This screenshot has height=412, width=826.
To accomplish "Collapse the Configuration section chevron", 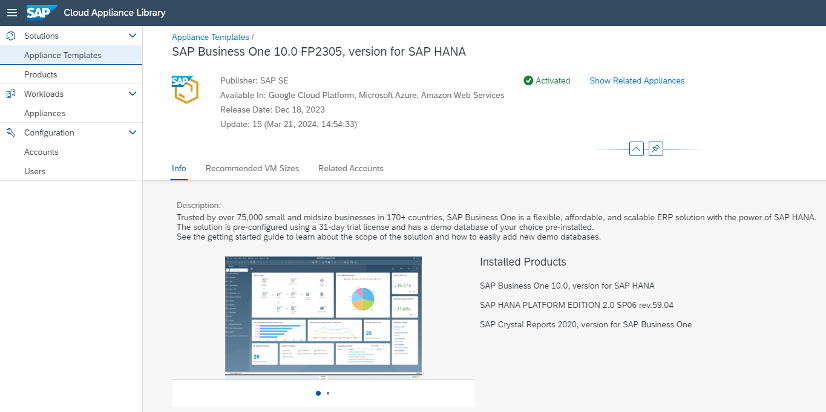I will [132, 132].
